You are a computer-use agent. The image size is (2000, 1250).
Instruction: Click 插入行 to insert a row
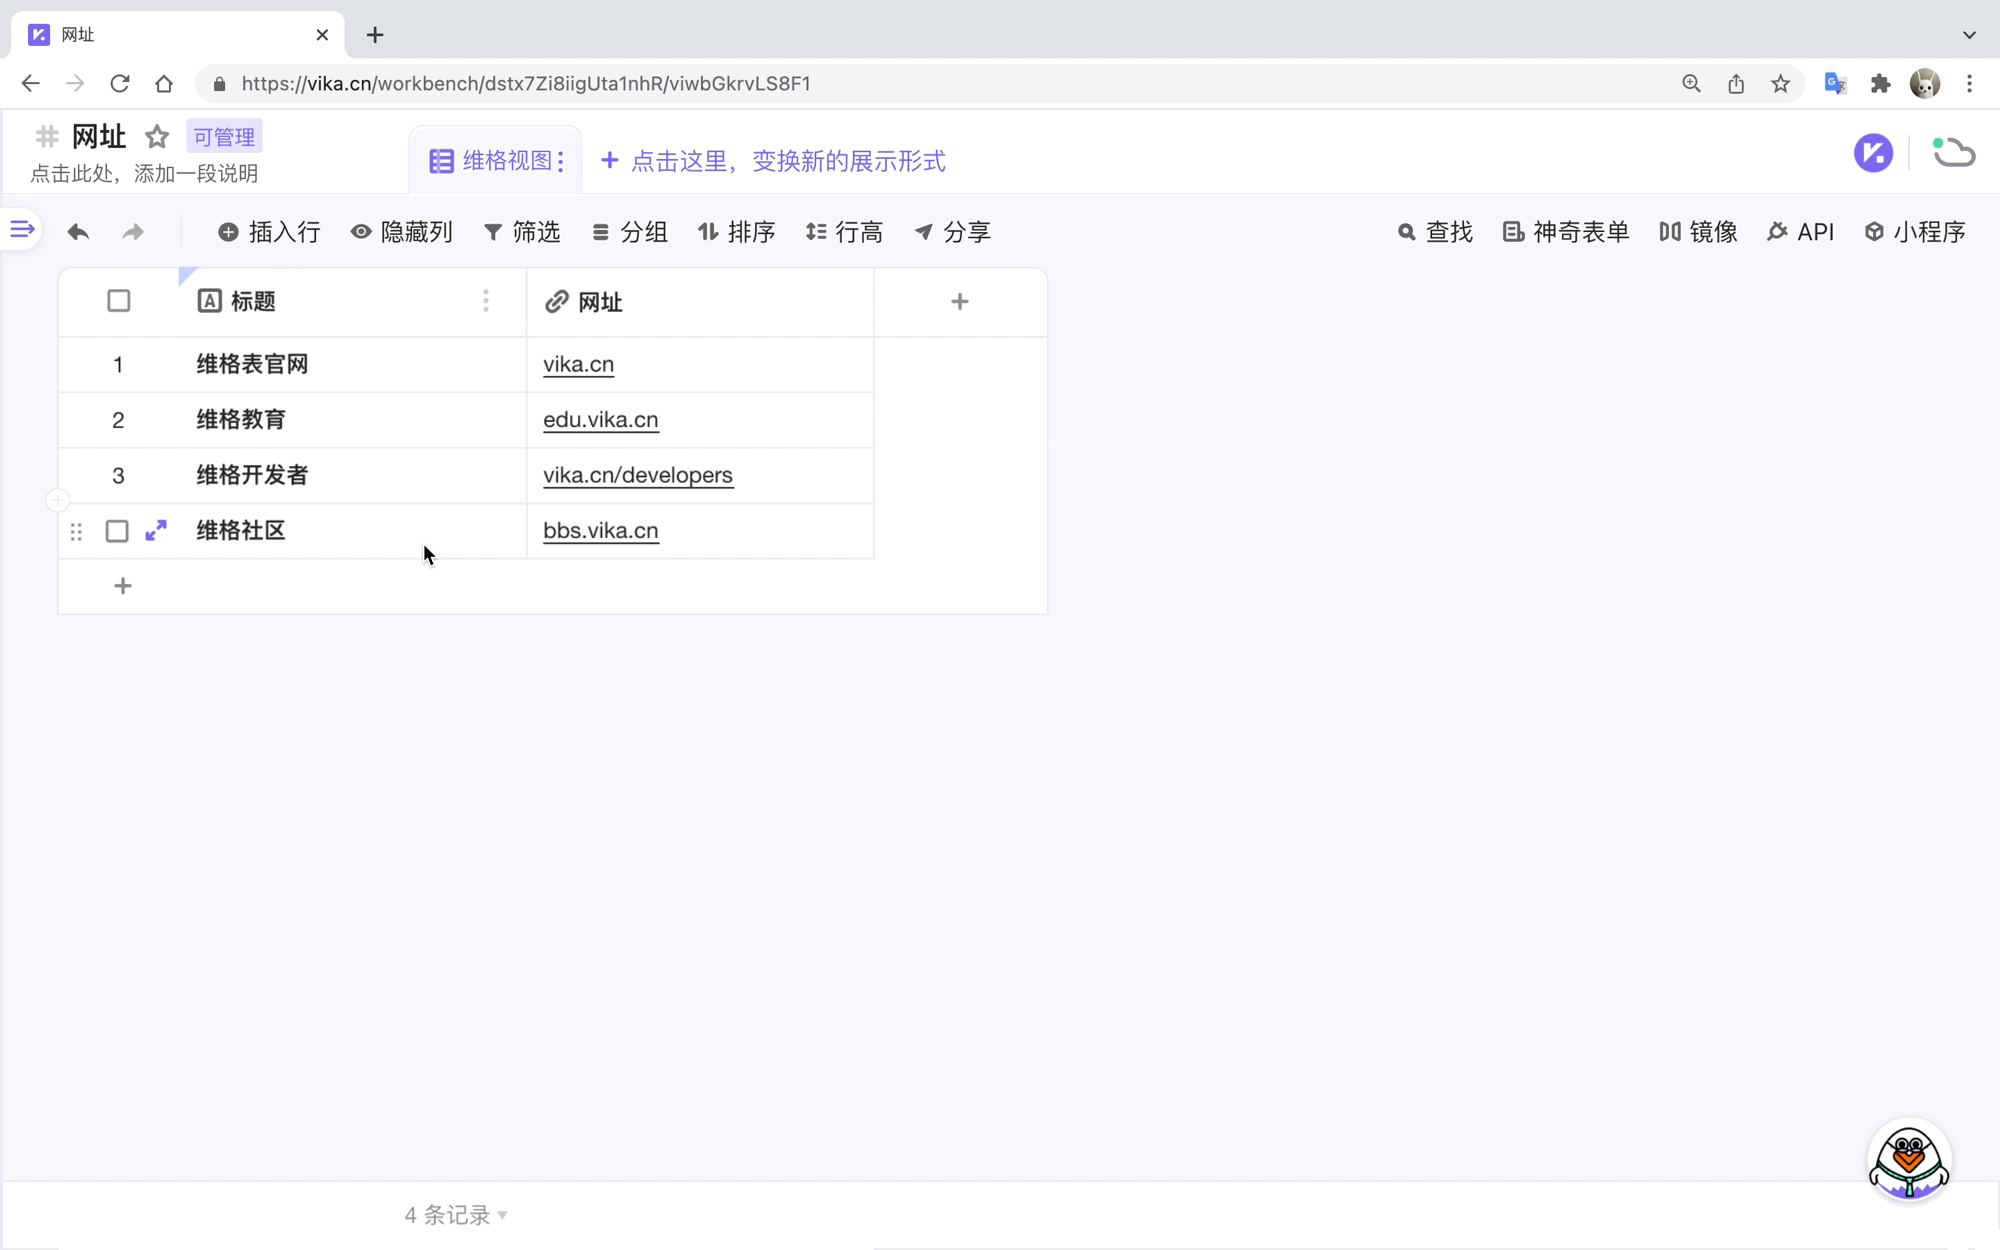coord(269,232)
